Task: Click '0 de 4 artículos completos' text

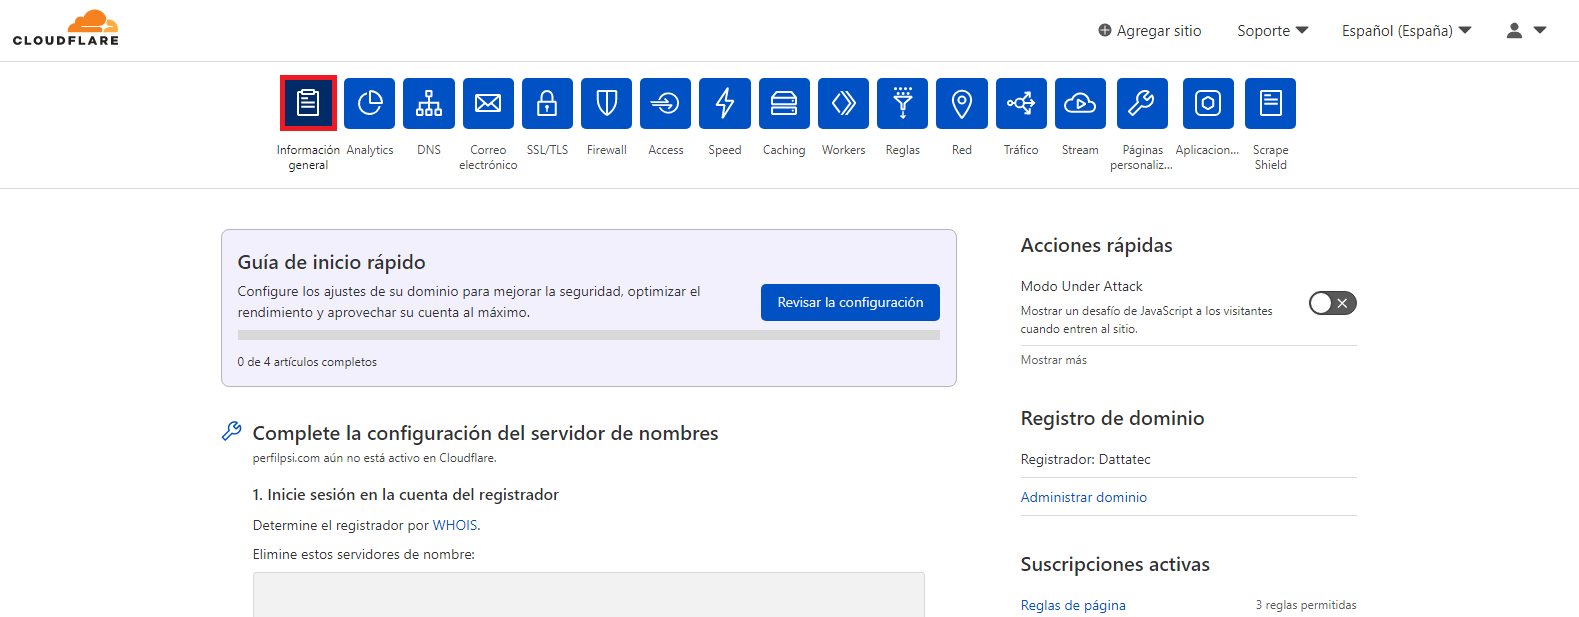Action: click(307, 362)
